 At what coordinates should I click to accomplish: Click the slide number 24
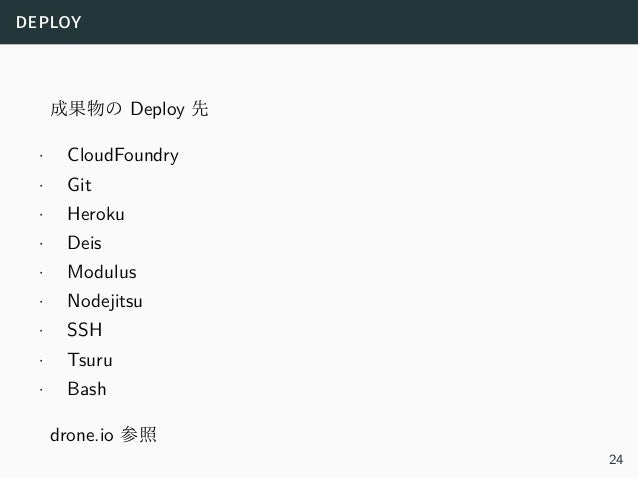click(616, 459)
